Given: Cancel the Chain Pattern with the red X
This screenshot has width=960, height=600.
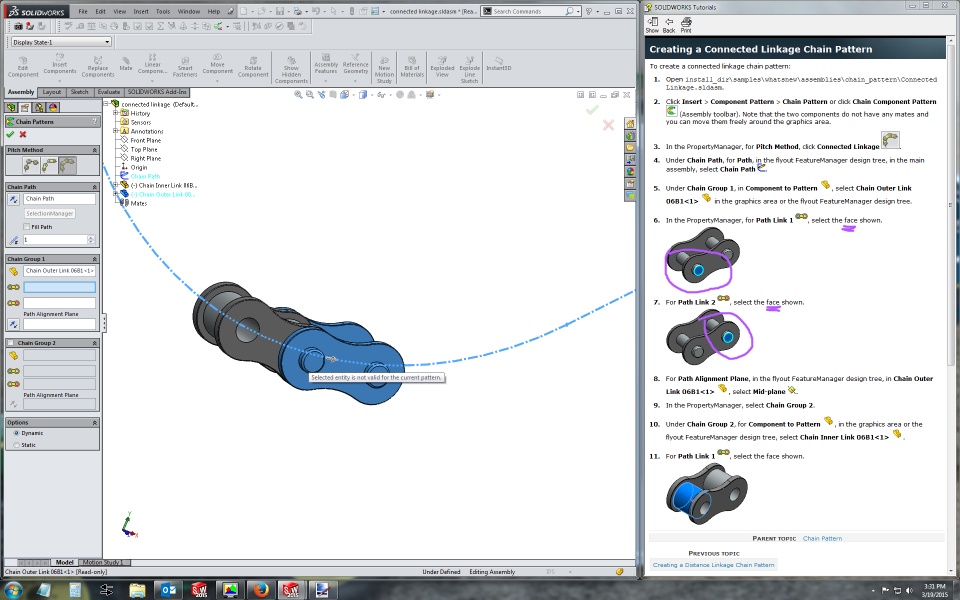Looking at the screenshot, I should (x=23, y=134).
